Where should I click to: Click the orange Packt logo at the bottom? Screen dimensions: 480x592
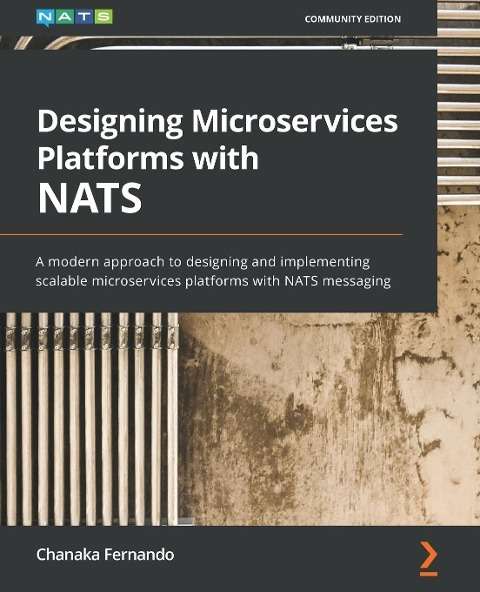click(x=429, y=559)
